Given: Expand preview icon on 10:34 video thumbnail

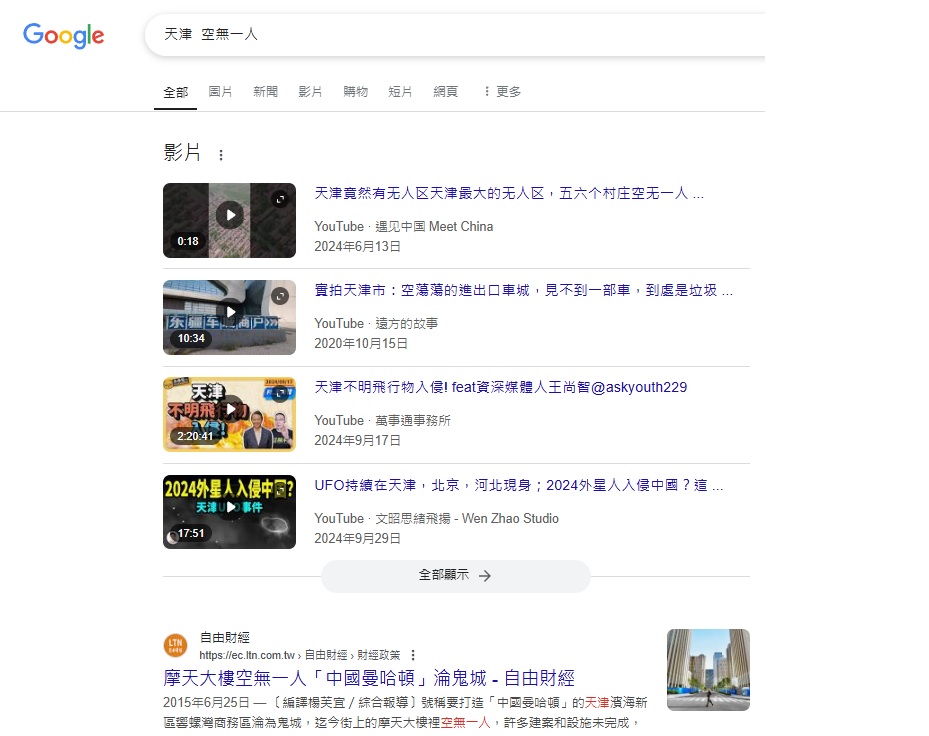Looking at the screenshot, I should pos(280,296).
